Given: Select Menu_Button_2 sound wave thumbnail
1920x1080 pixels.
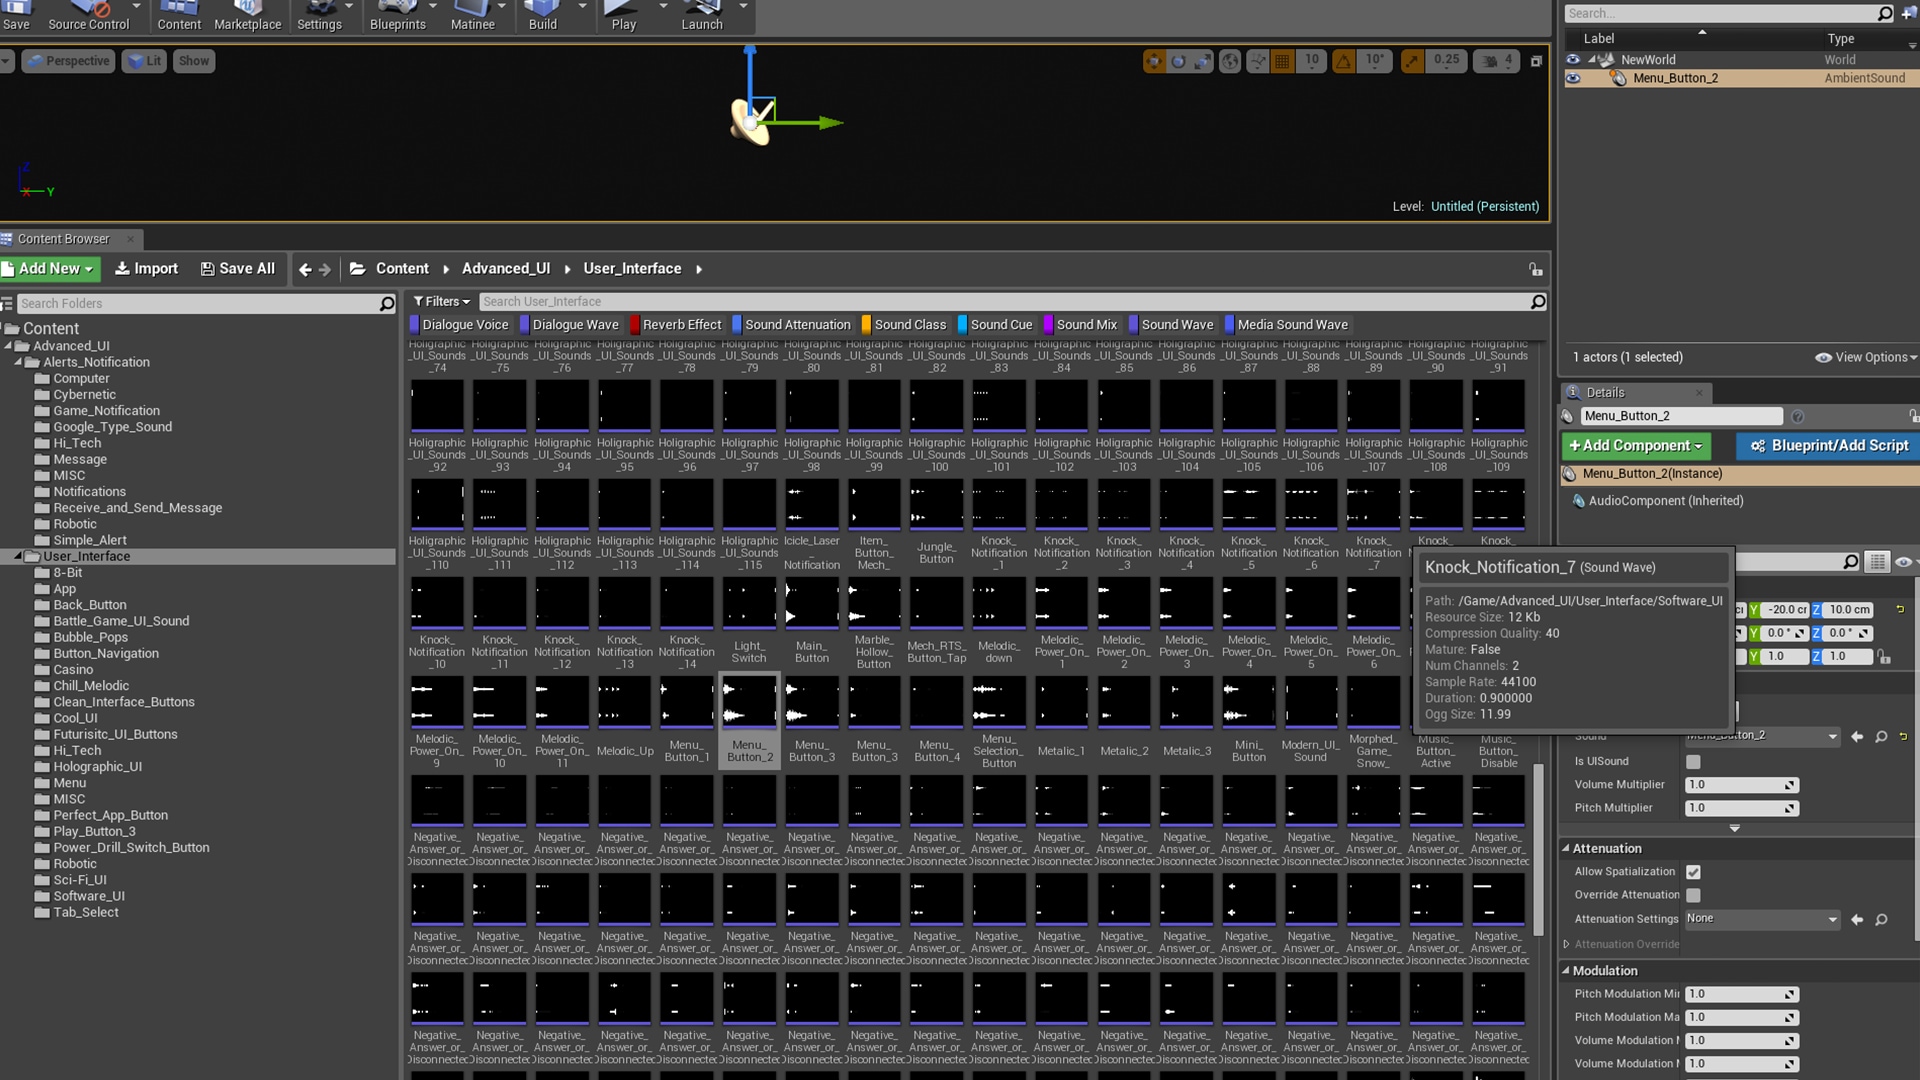Looking at the screenshot, I should (749, 702).
